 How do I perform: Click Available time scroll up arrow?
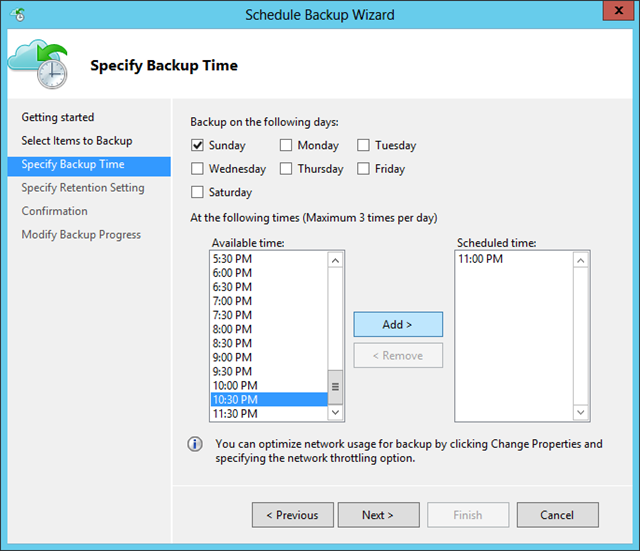click(336, 260)
